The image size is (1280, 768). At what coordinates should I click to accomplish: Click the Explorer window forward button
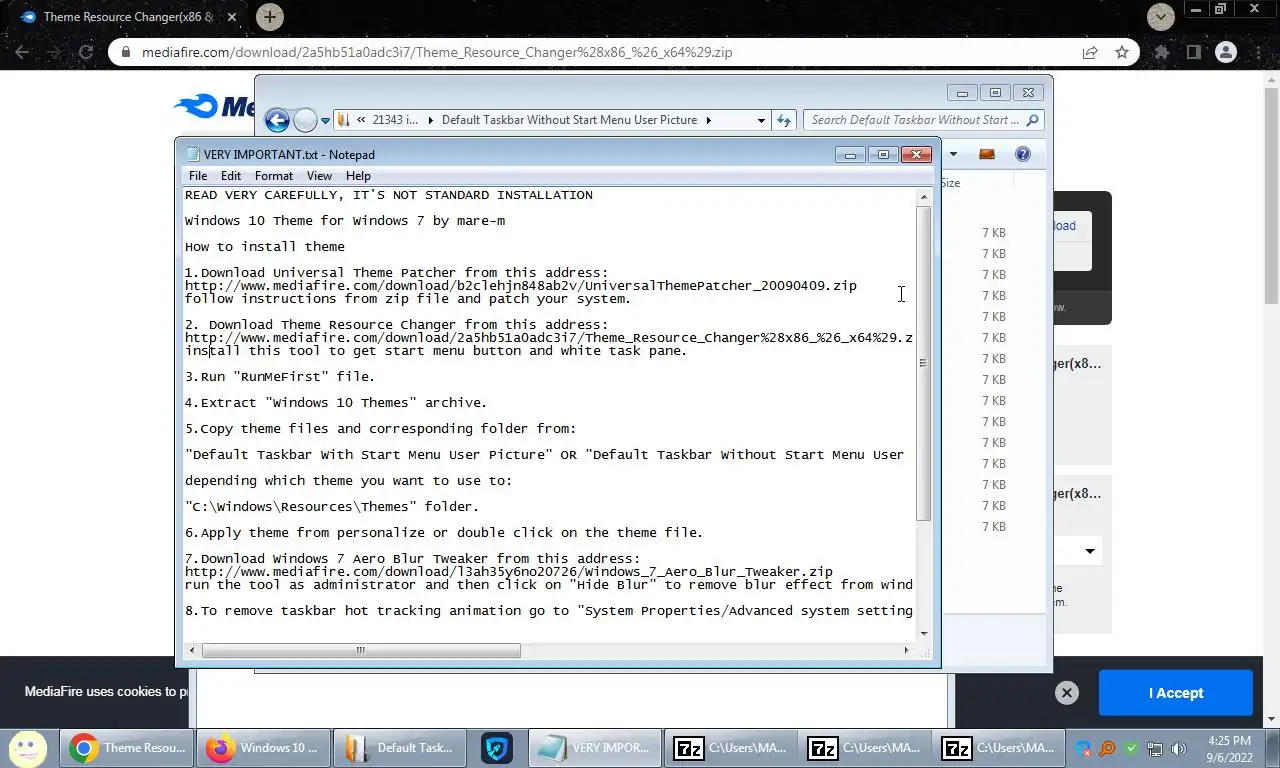305,120
